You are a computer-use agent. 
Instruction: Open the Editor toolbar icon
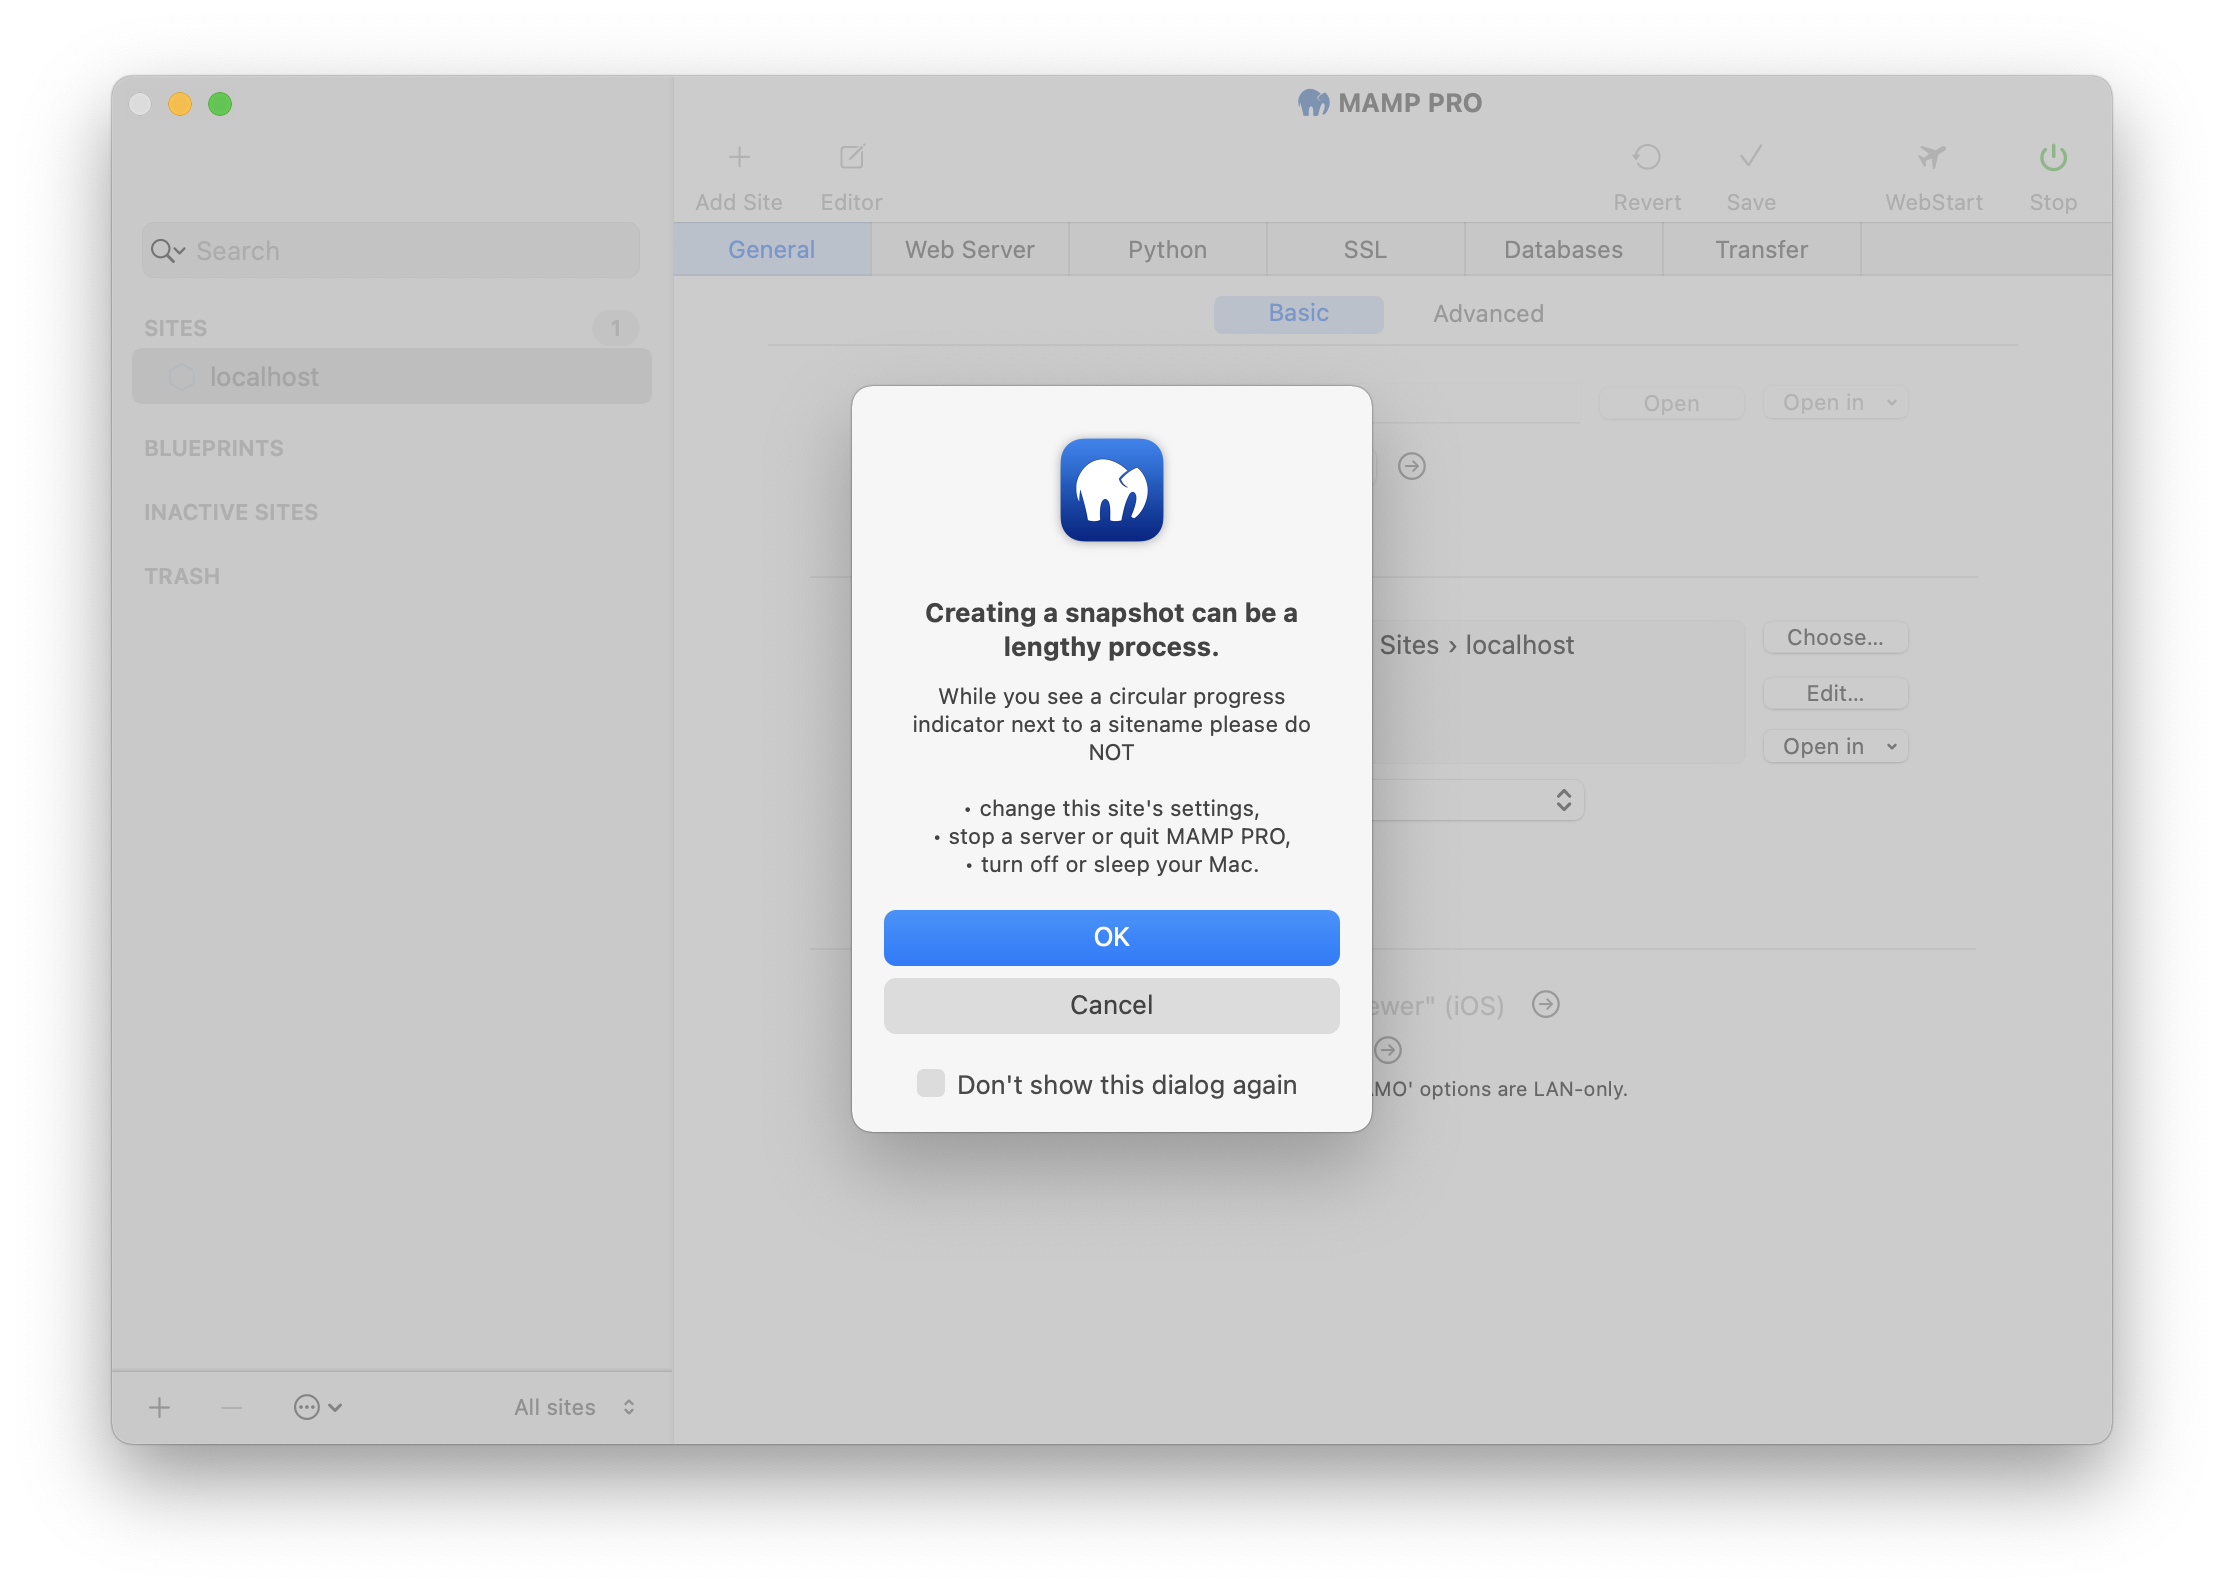(x=851, y=157)
